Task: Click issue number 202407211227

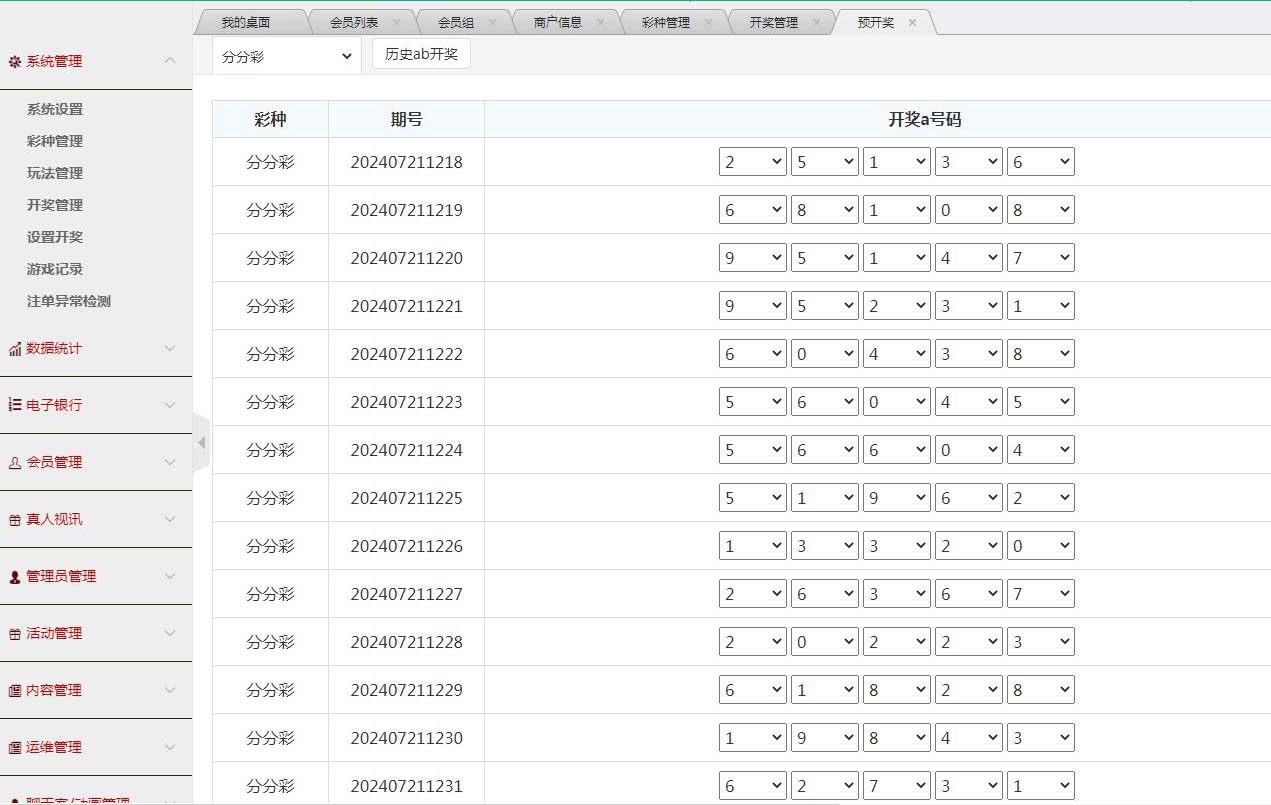Action: (407, 594)
